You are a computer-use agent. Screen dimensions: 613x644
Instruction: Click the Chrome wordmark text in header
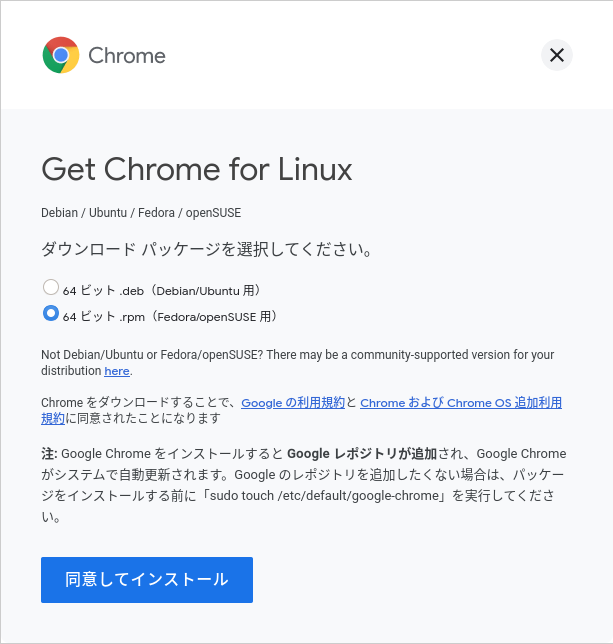127,56
